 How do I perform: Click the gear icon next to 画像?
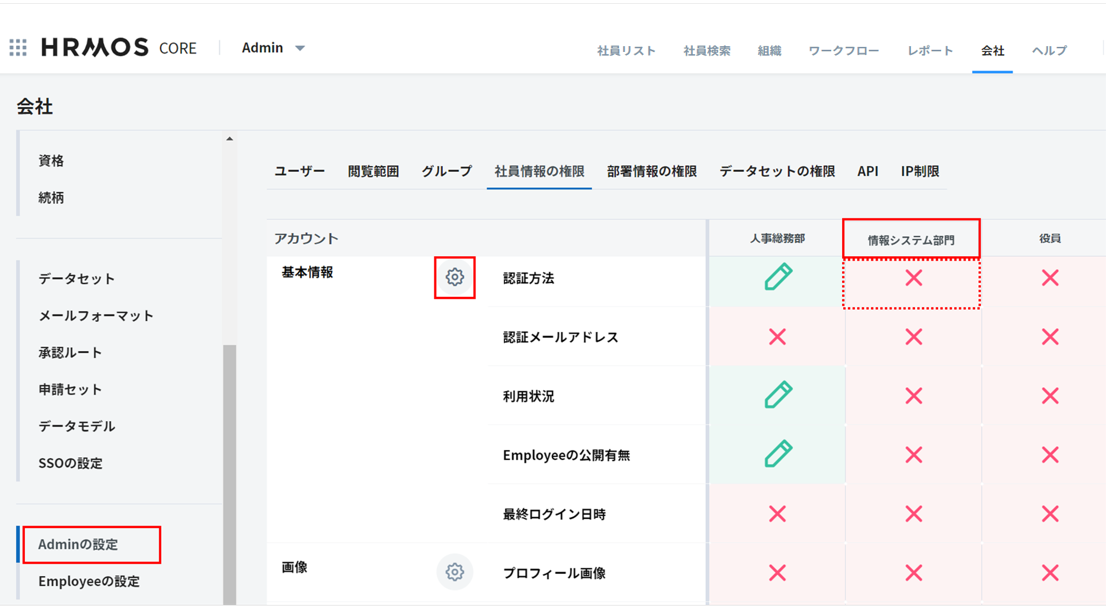[x=455, y=572]
